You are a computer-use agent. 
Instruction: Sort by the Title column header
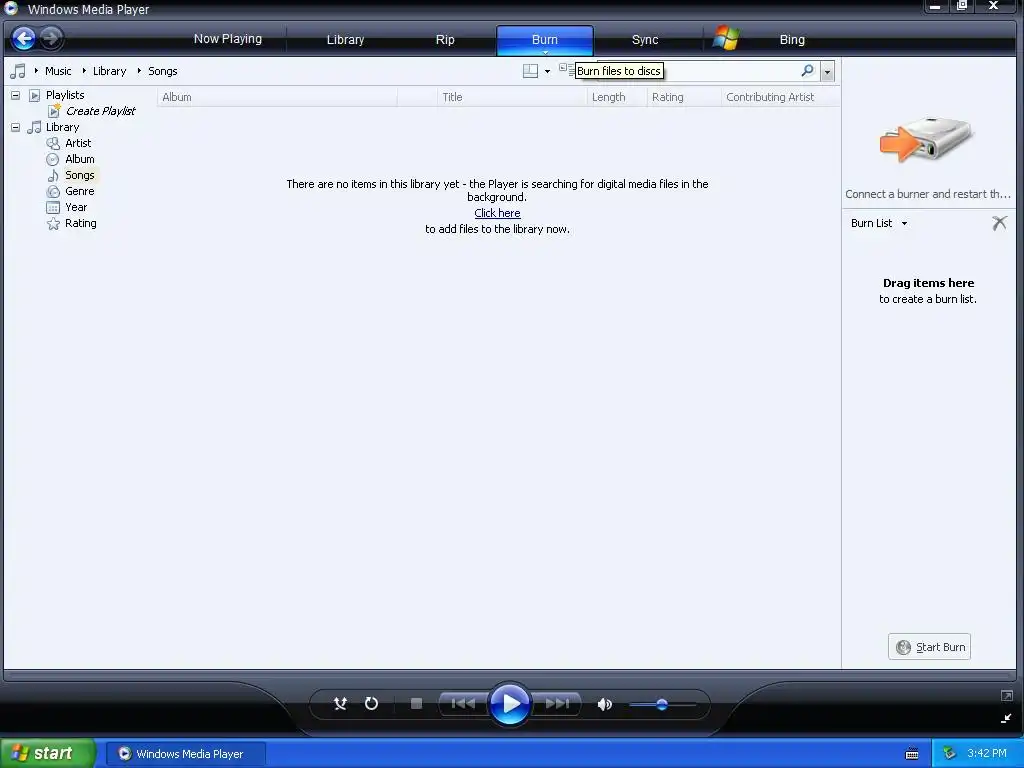click(512, 97)
